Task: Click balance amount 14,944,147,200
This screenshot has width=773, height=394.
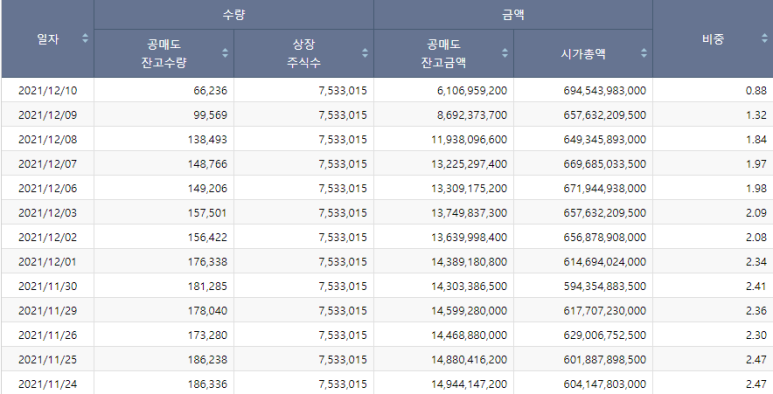Action: click(x=469, y=384)
